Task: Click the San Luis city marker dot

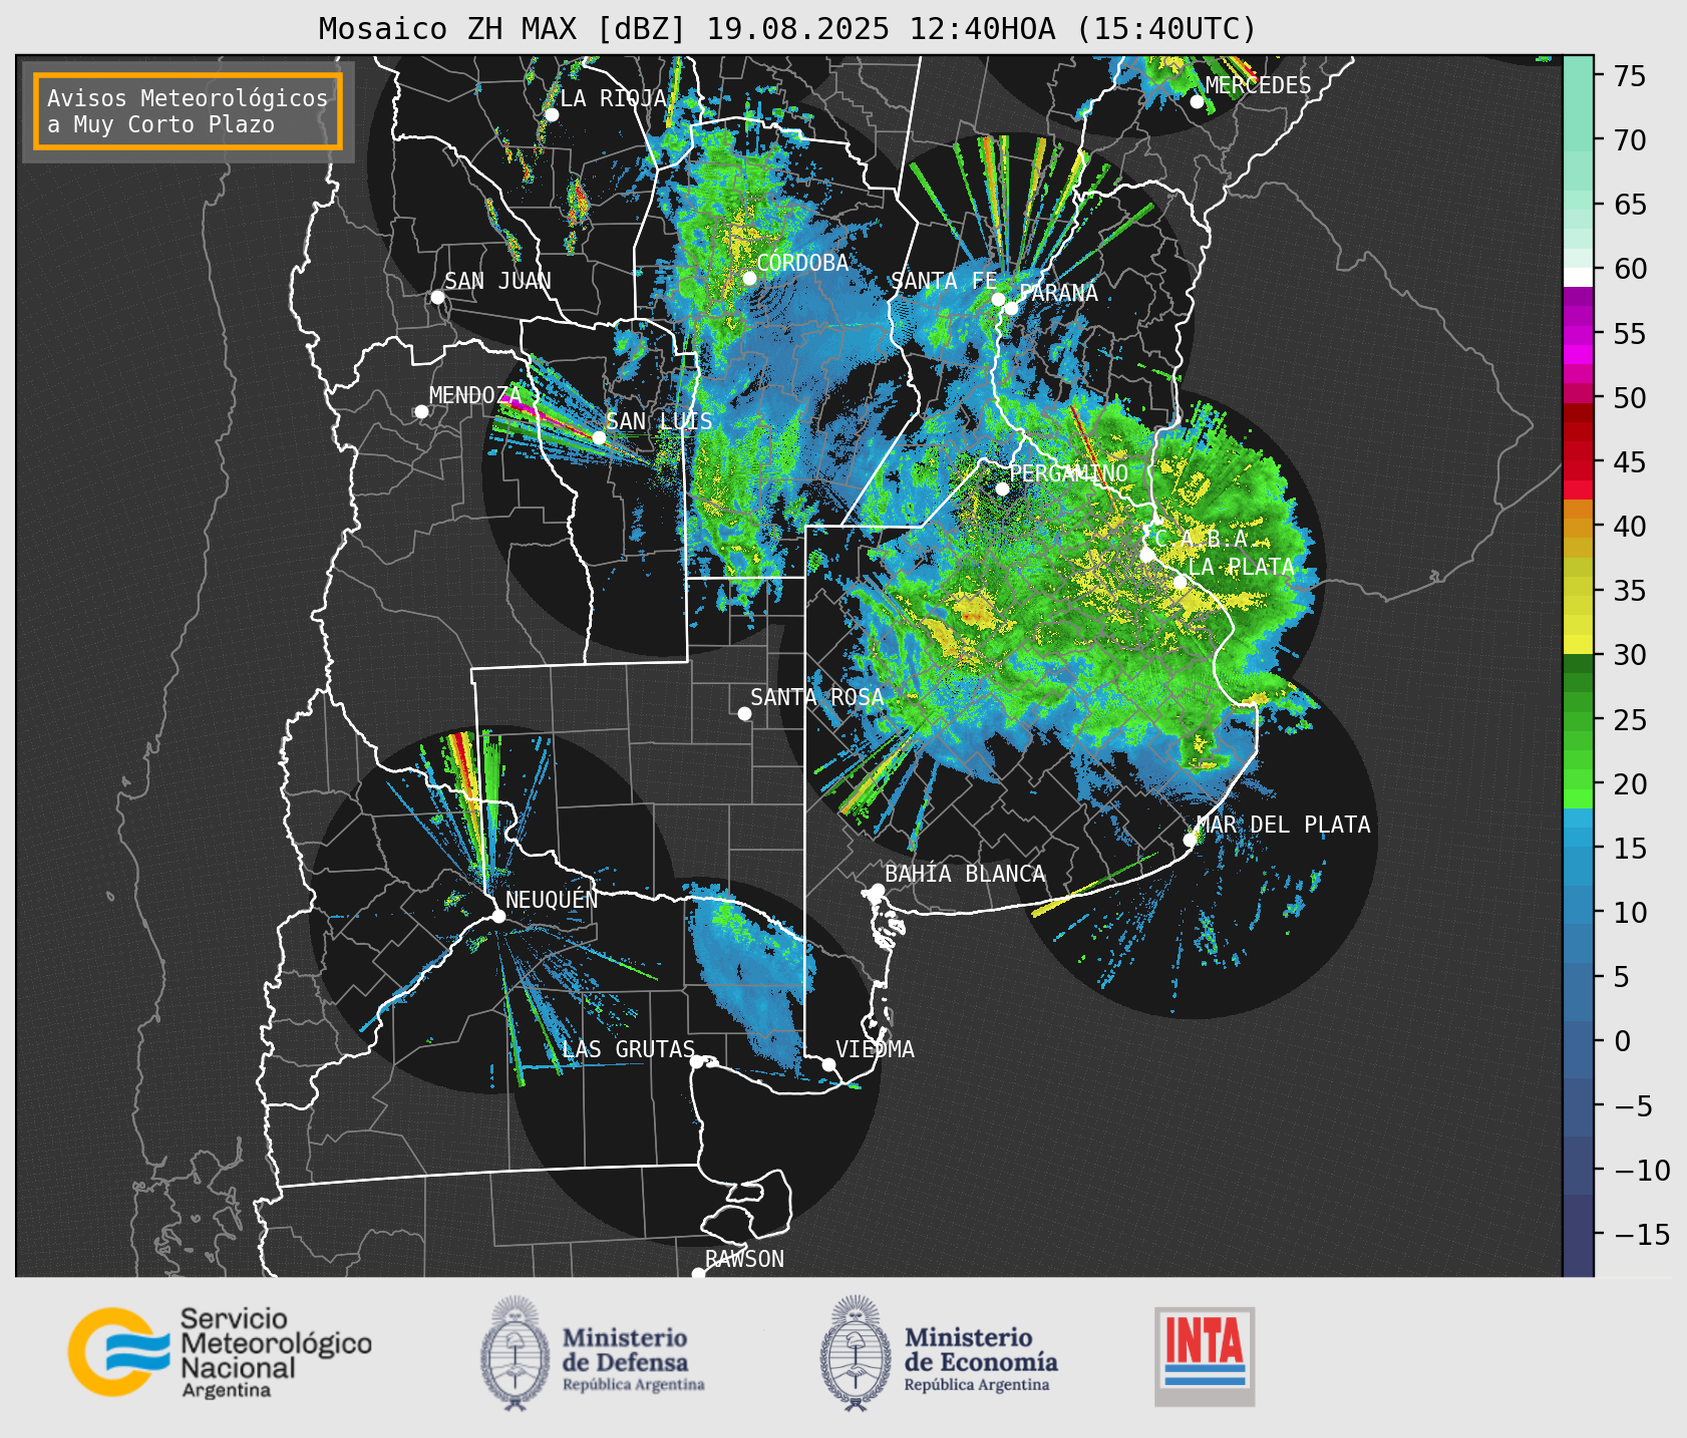Action: pyautogui.click(x=599, y=438)
